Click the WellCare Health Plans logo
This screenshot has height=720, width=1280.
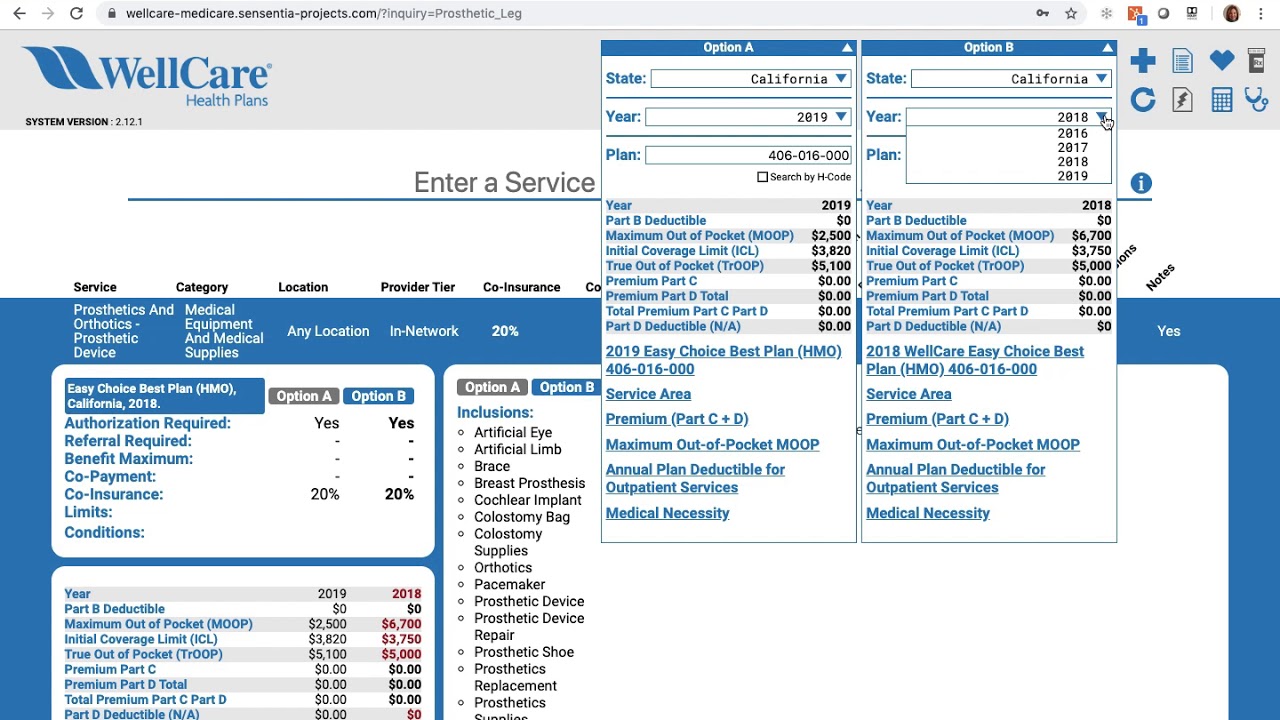pos(147,76)
